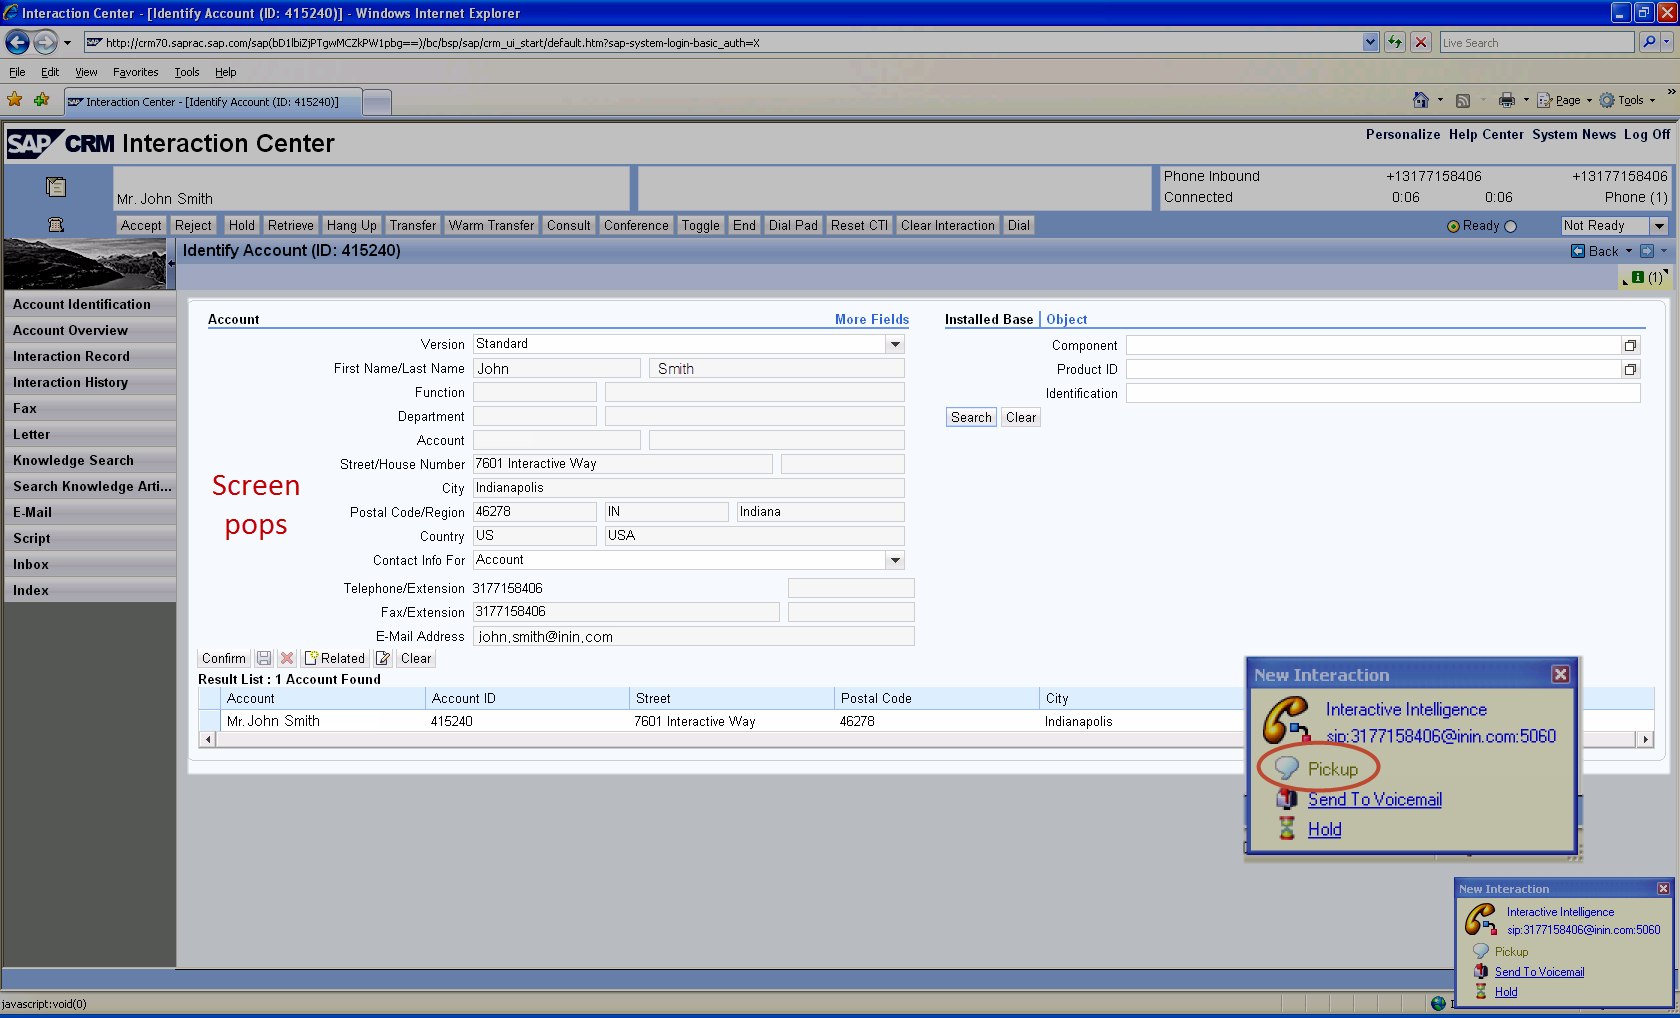Switch to the Object tab
This screenshot has width=1680, height=1018.
tap(1065, 319)
